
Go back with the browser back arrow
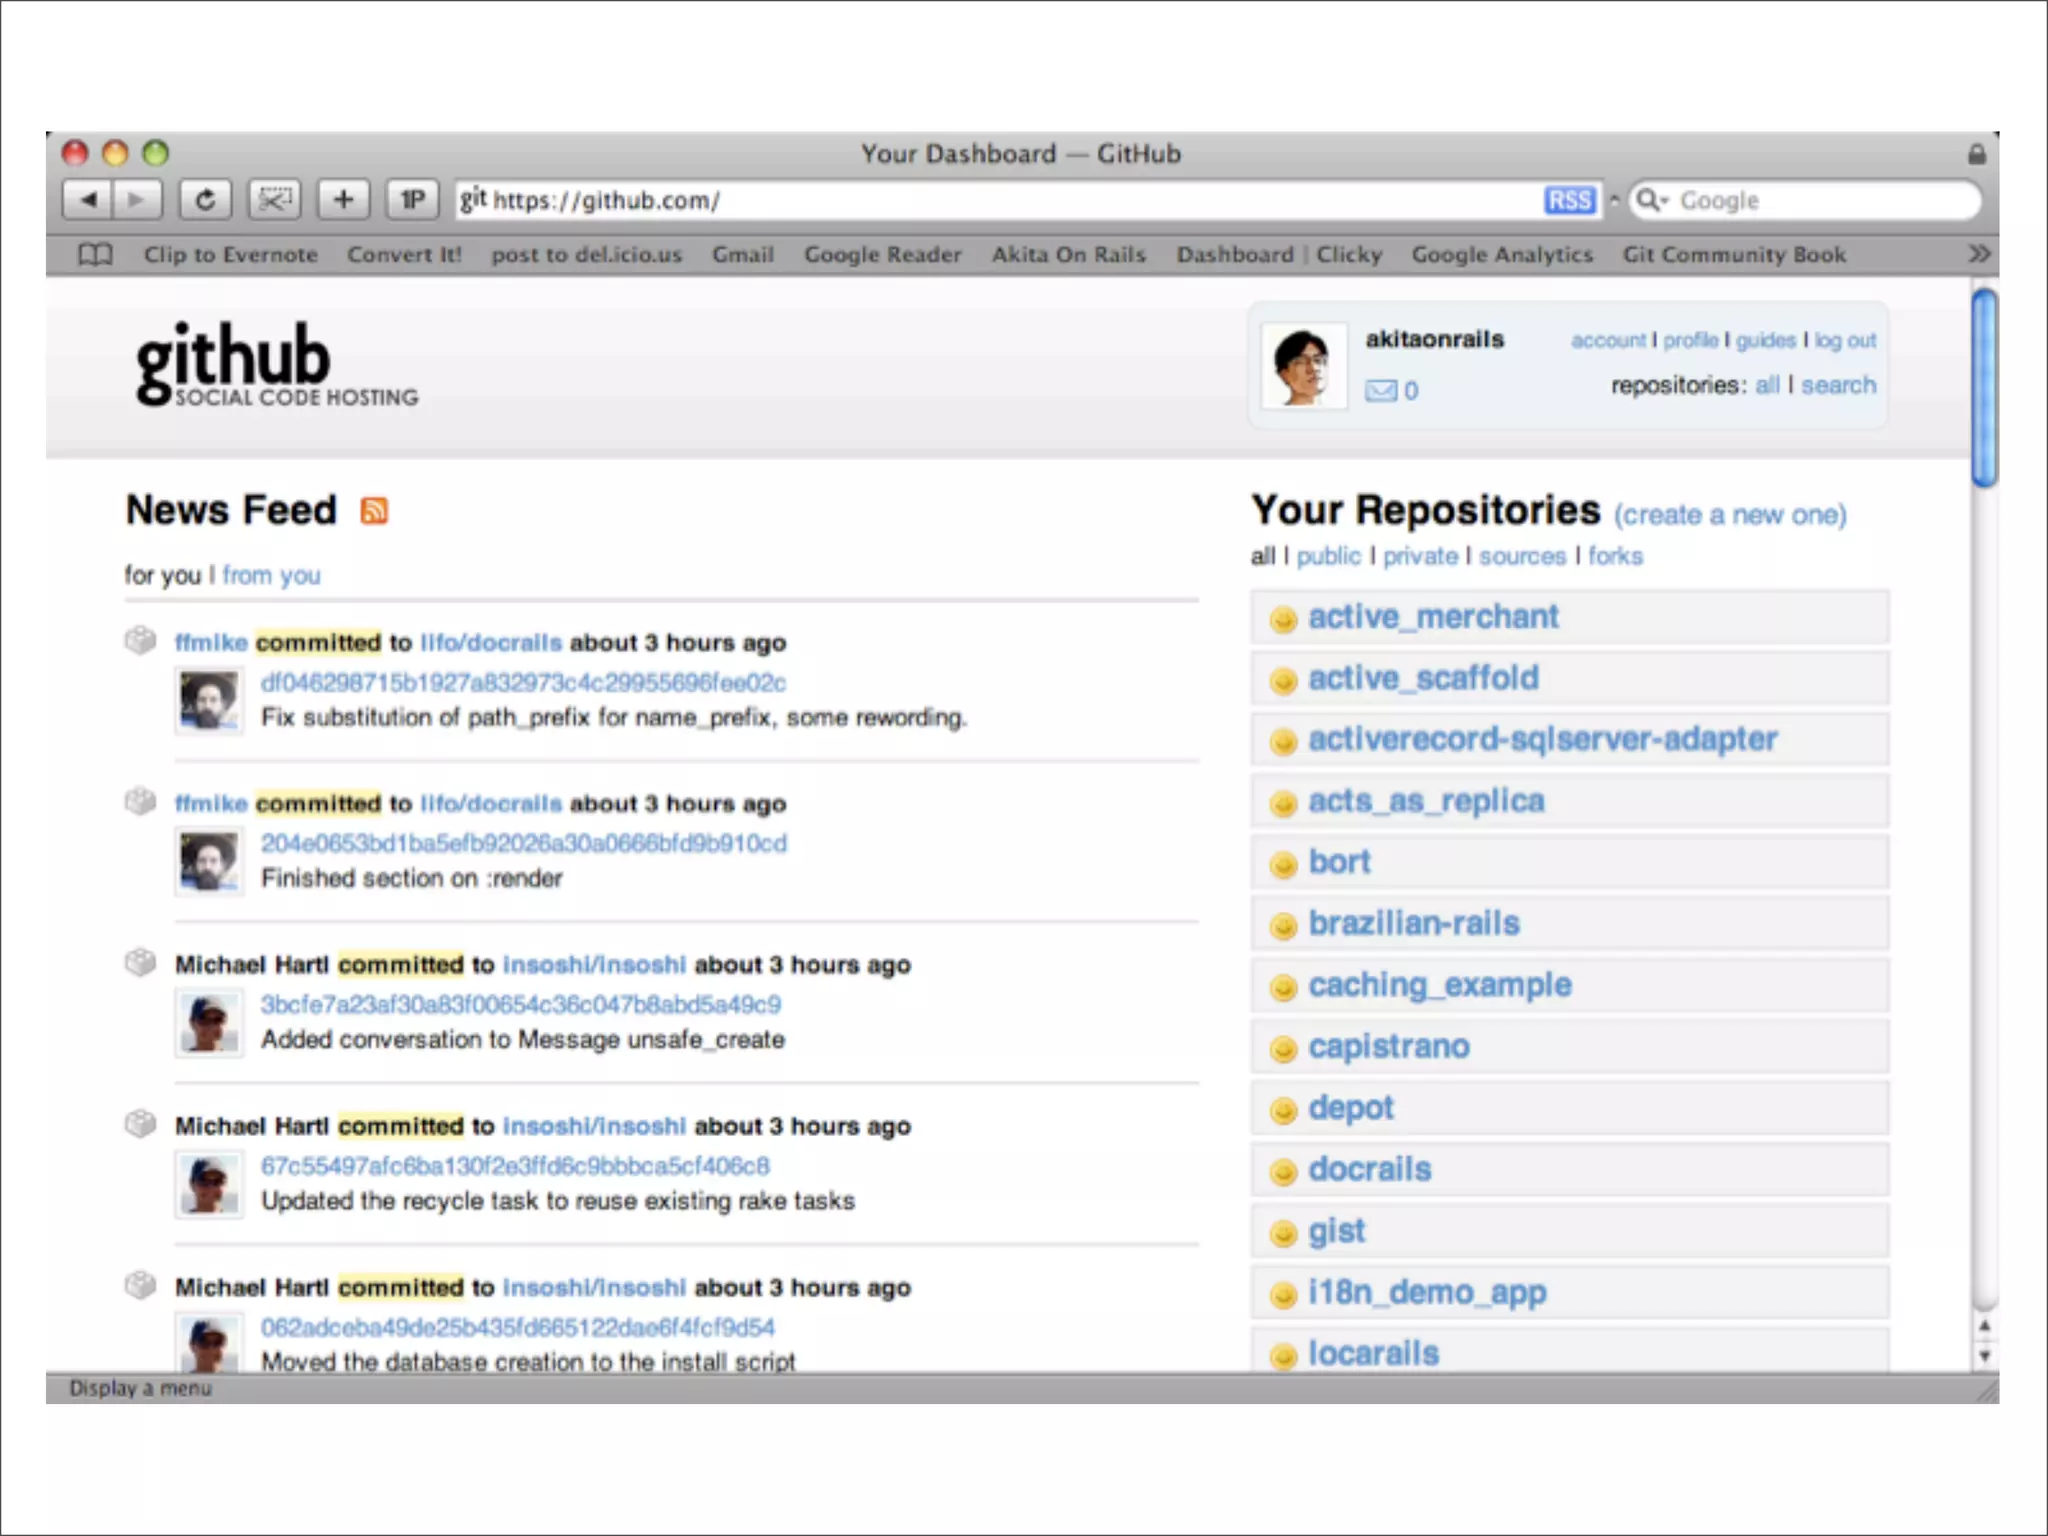(88, 200)
